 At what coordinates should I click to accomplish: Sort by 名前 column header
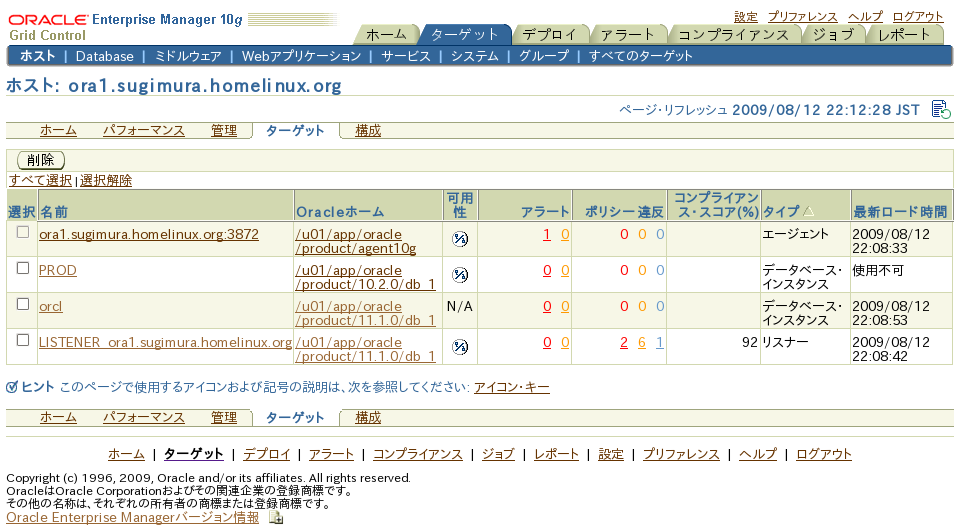tap(54, 212)
